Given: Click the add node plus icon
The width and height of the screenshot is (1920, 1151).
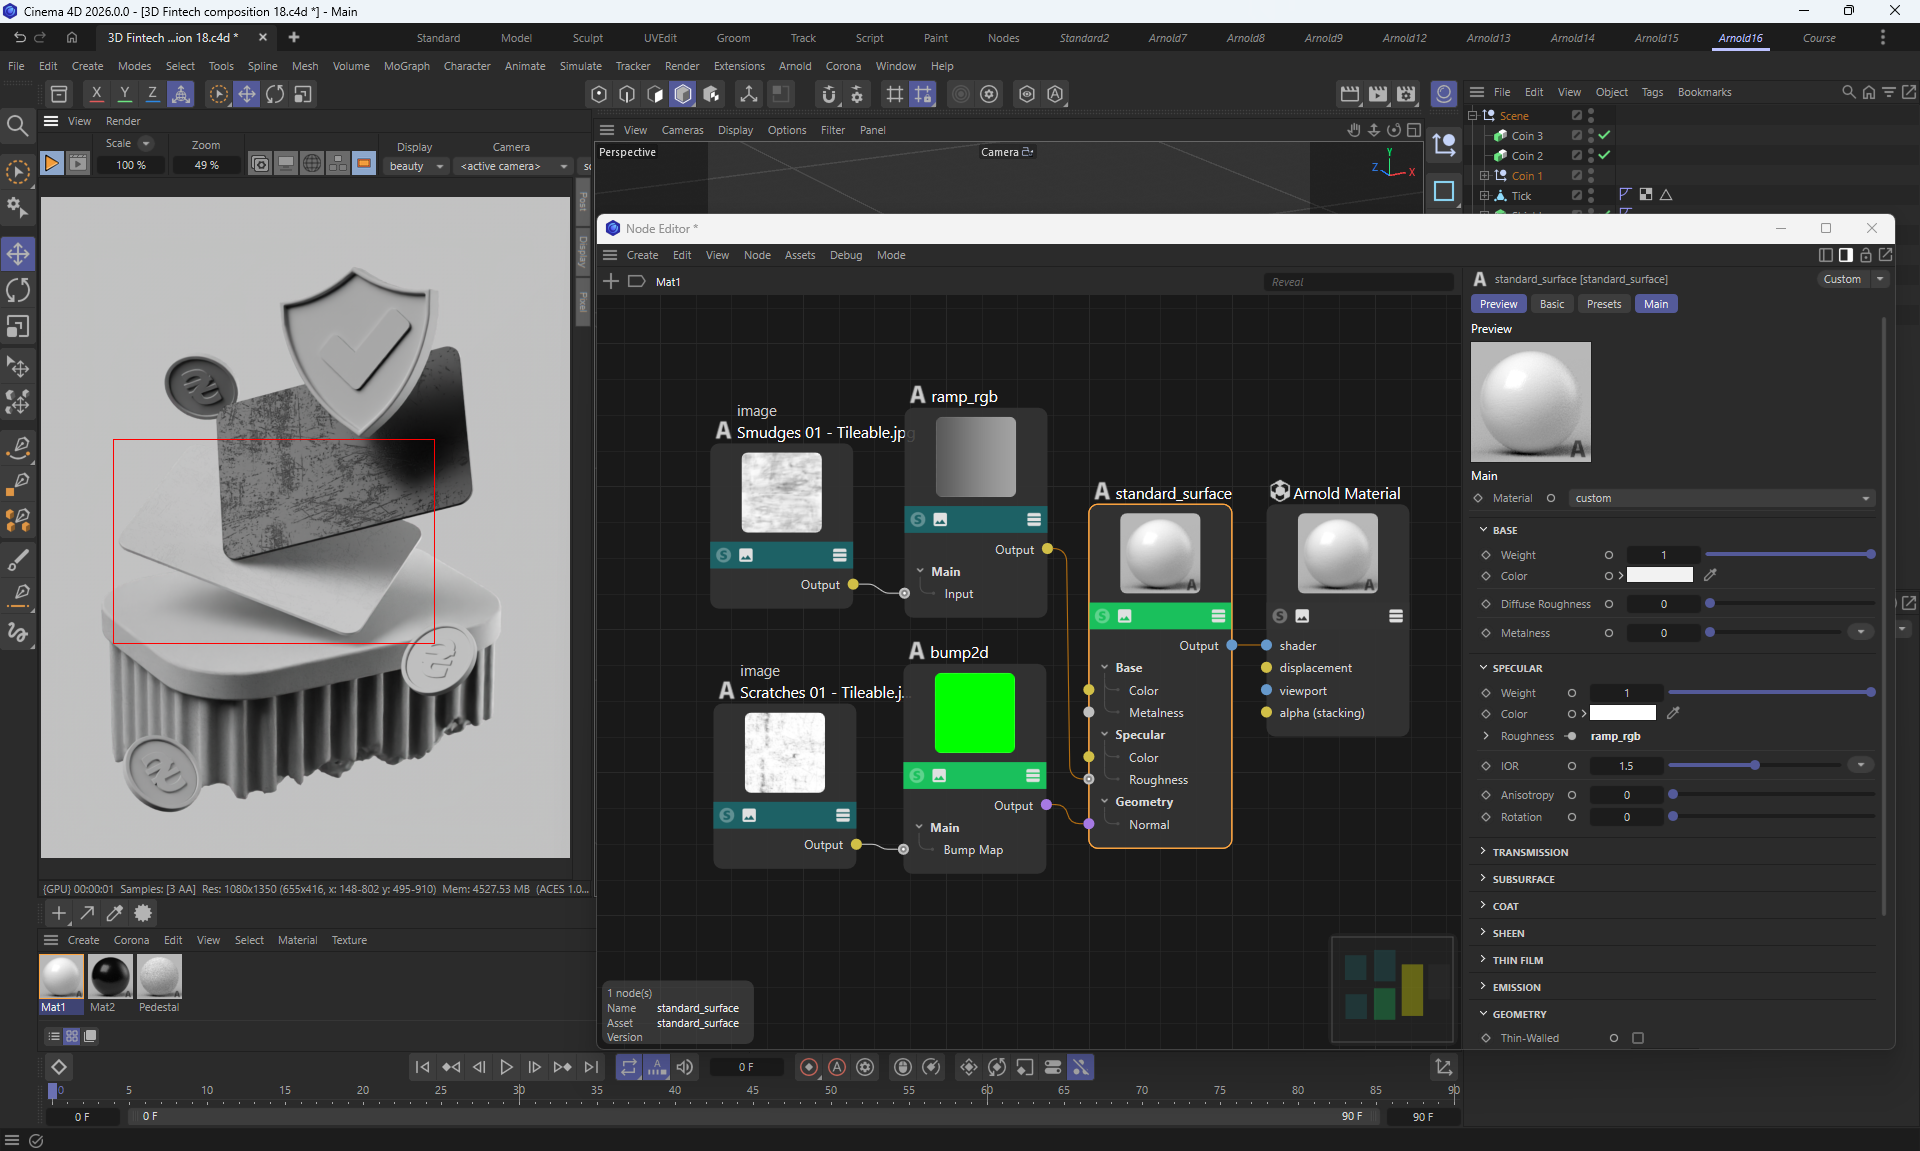Looking at the screenshot, I should pyautogui.click(x=611, y=282).
